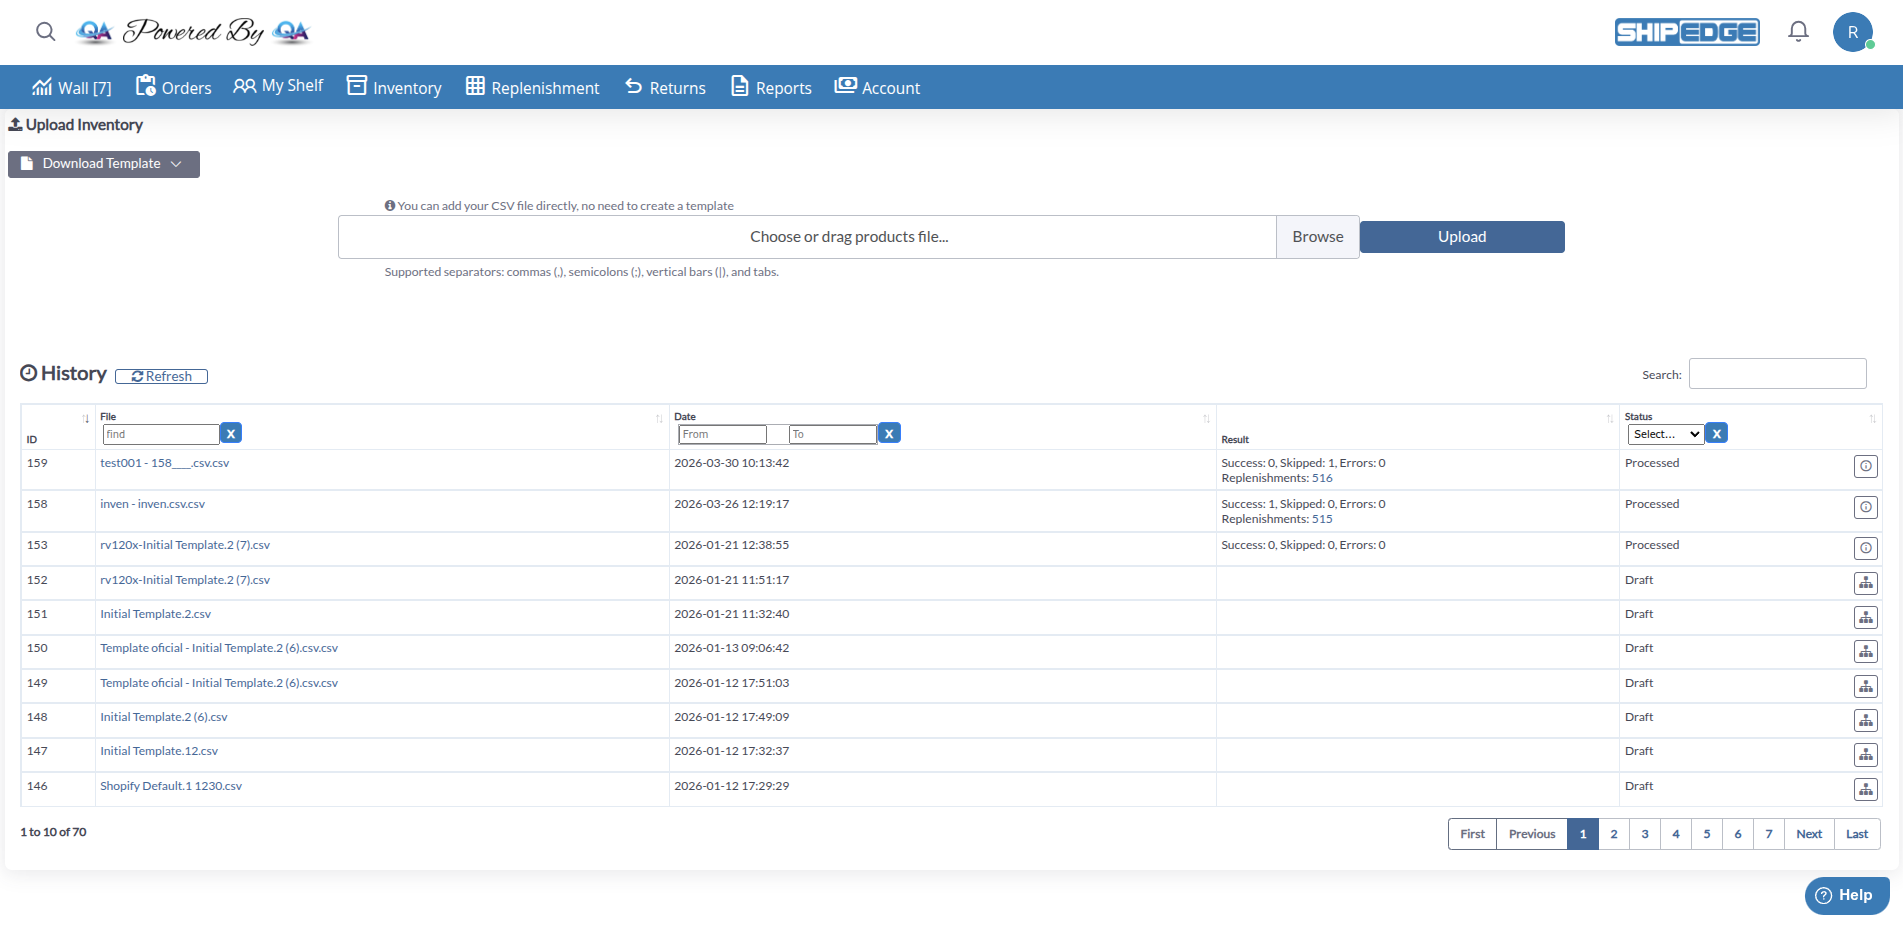This screenshot has height=932, width=1903.
Task: Click the Powered By QA logo
Action: pos(193,32)
